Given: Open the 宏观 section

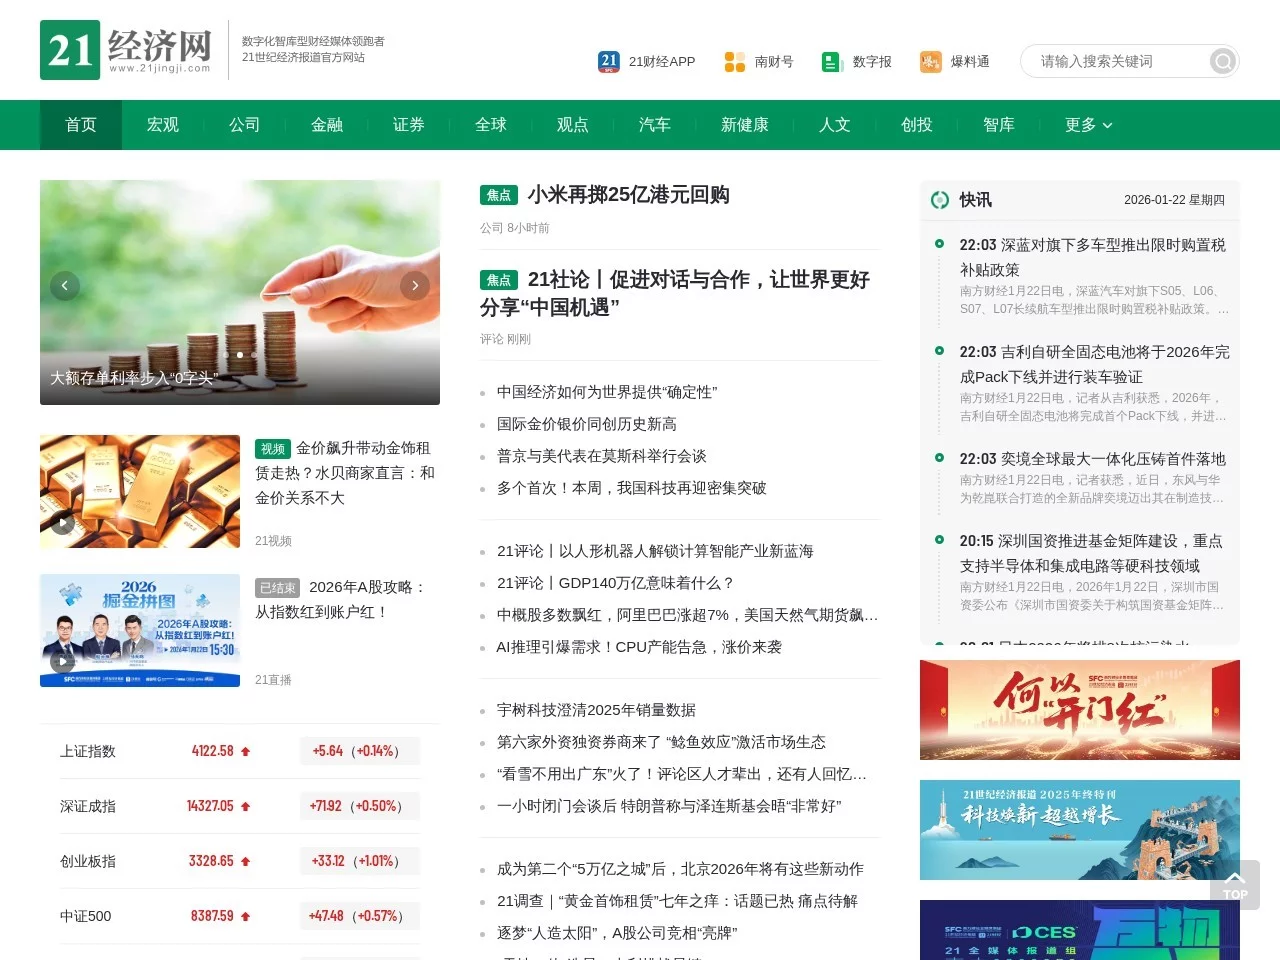Looking at the screenshot, I should (161, 125).
